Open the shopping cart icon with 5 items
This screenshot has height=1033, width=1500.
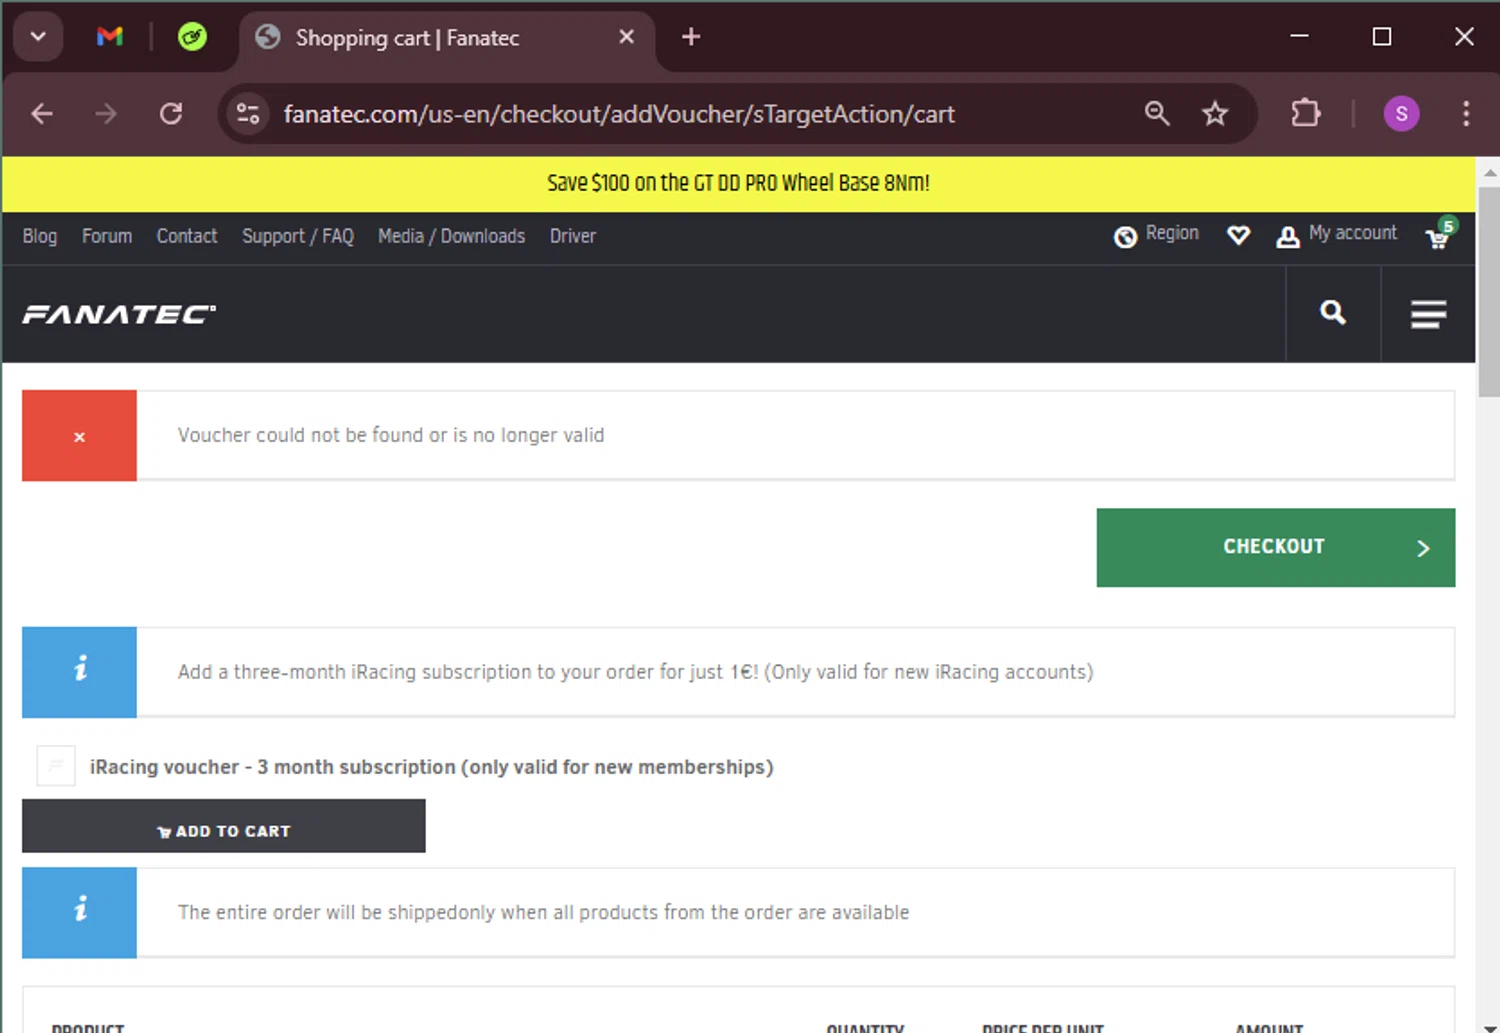click(1440, 234)
